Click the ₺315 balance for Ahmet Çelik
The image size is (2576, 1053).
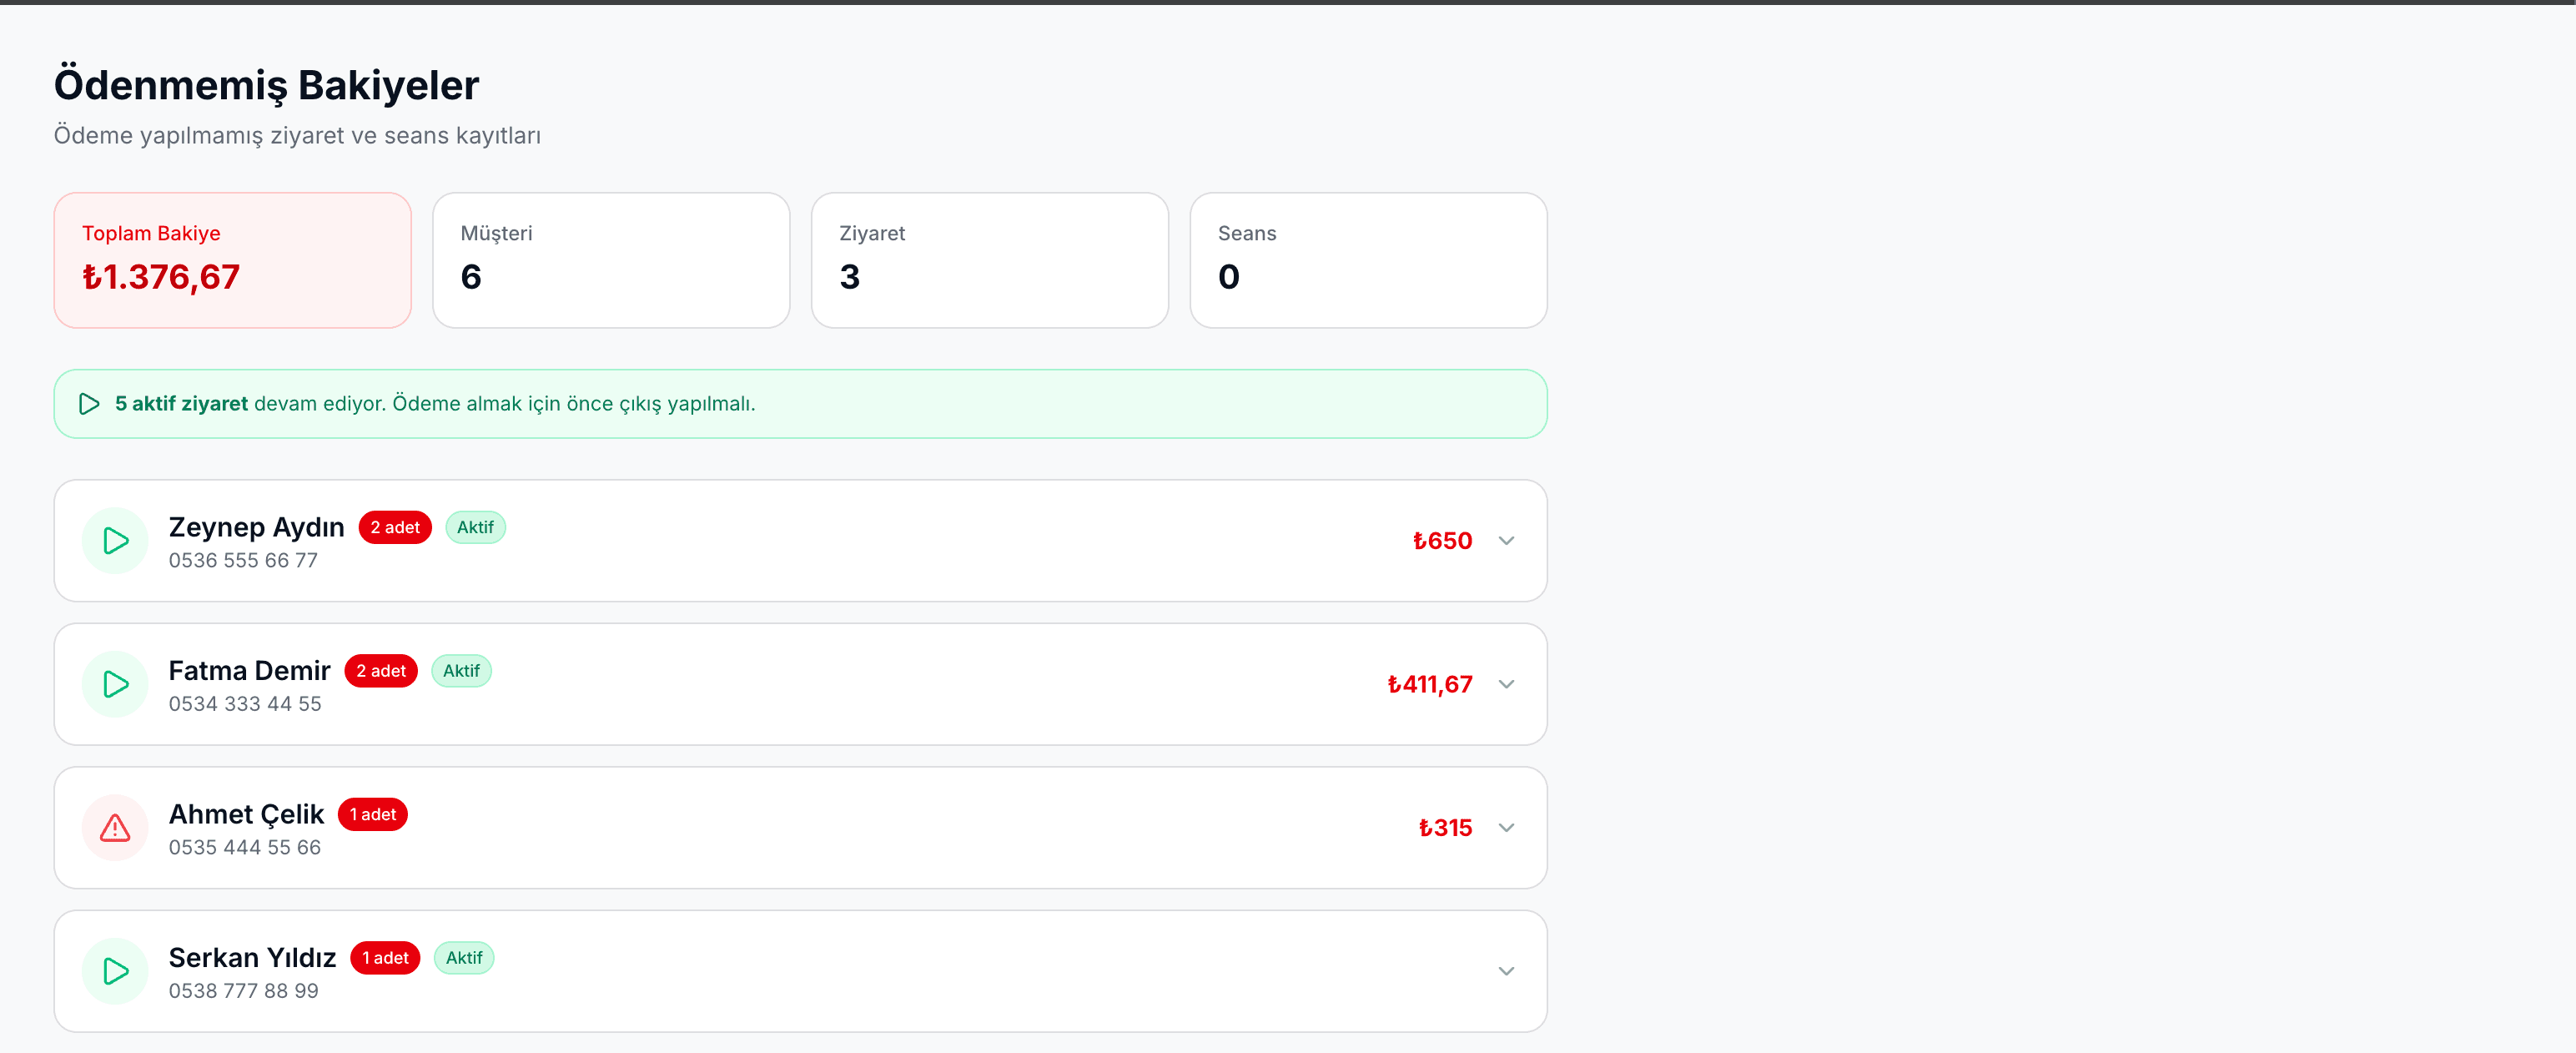1445,828
